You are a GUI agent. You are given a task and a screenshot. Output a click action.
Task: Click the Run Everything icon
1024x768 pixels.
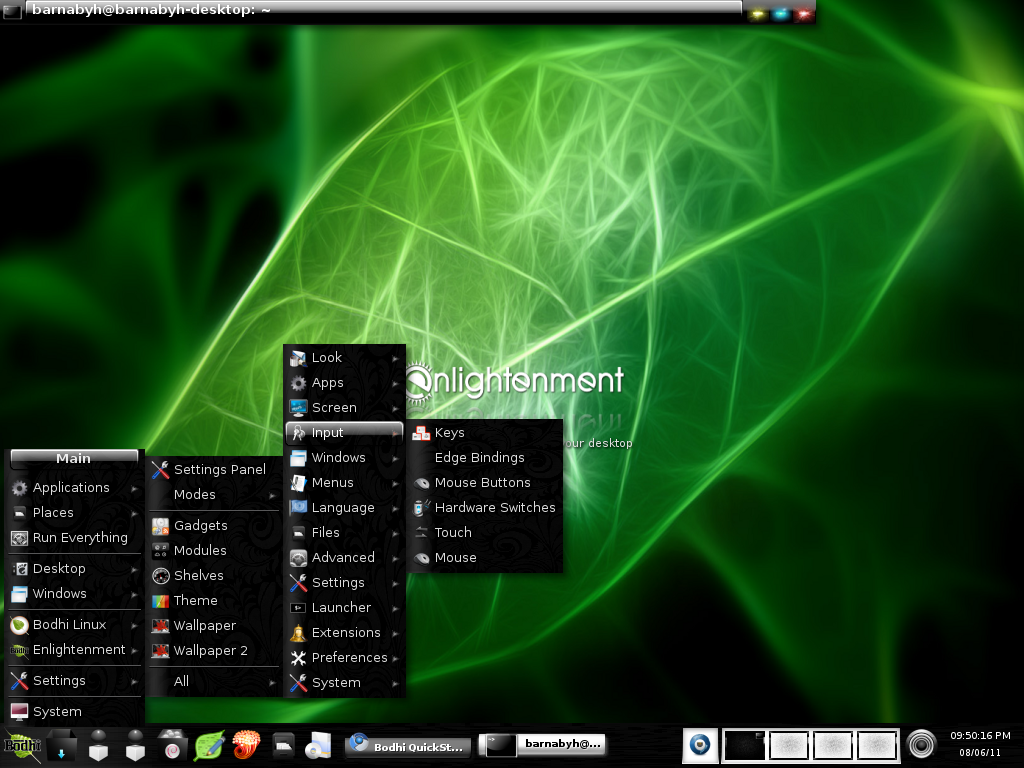[x=20, y=538]
